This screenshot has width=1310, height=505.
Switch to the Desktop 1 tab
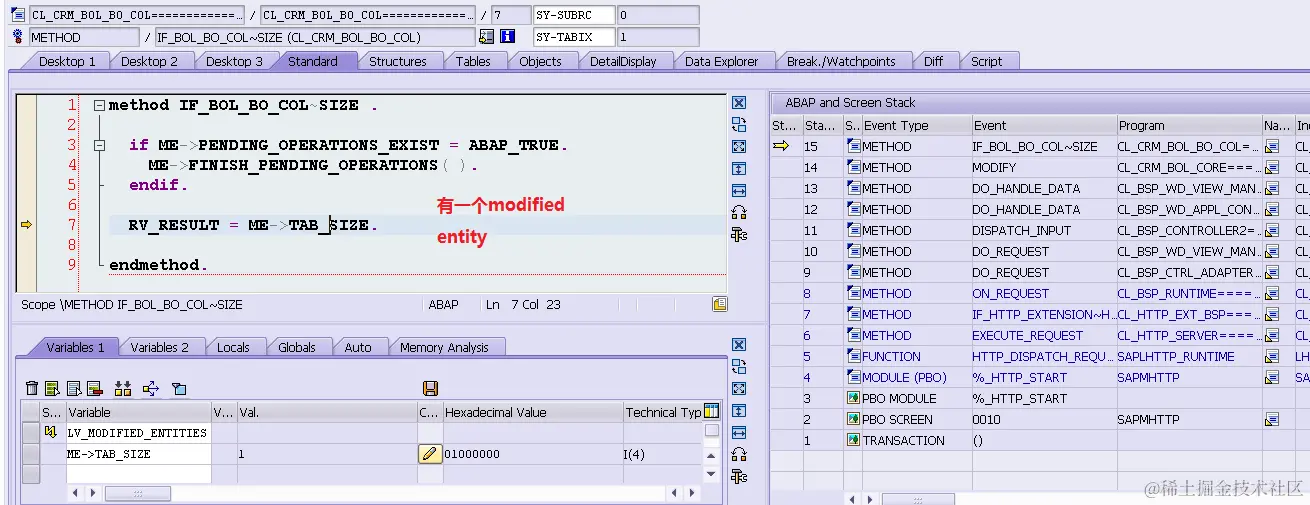tap(67, 61)
